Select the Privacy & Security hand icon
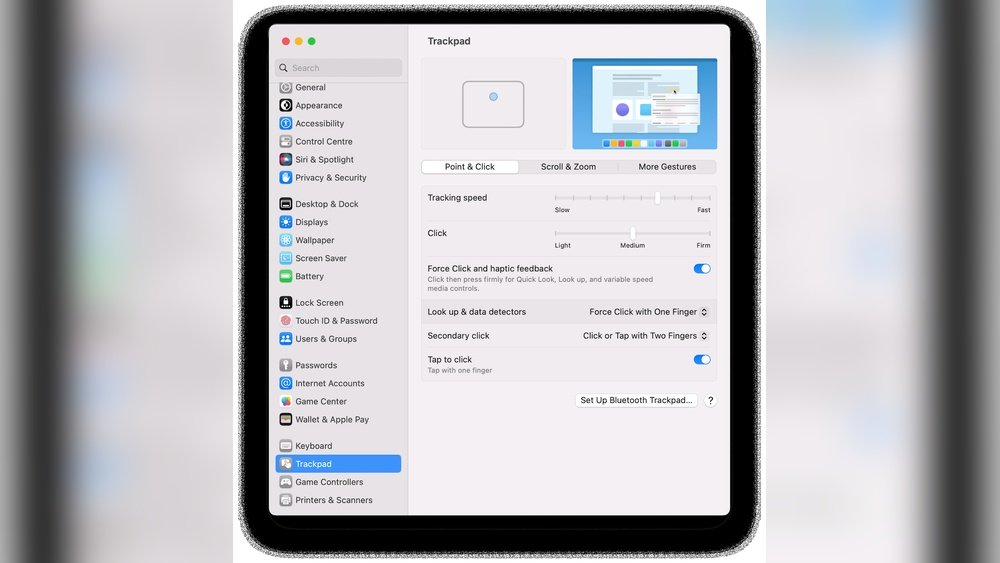 [286, 178]
